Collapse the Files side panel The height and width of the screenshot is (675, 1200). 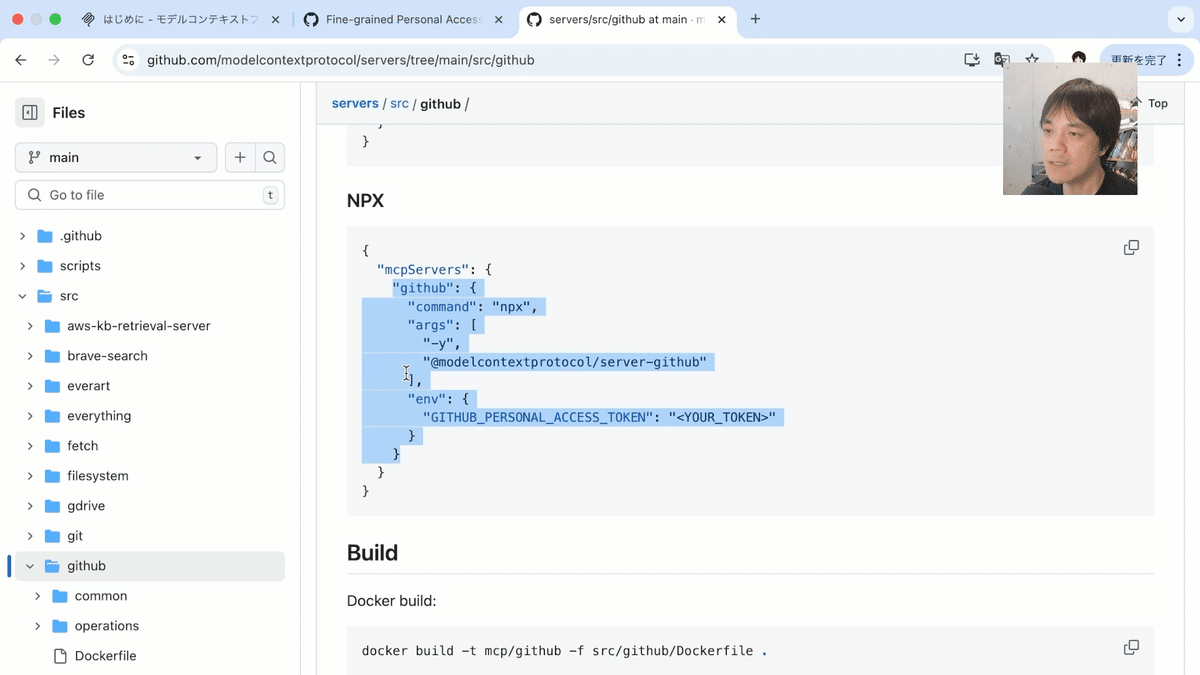[x=29, y=112]
